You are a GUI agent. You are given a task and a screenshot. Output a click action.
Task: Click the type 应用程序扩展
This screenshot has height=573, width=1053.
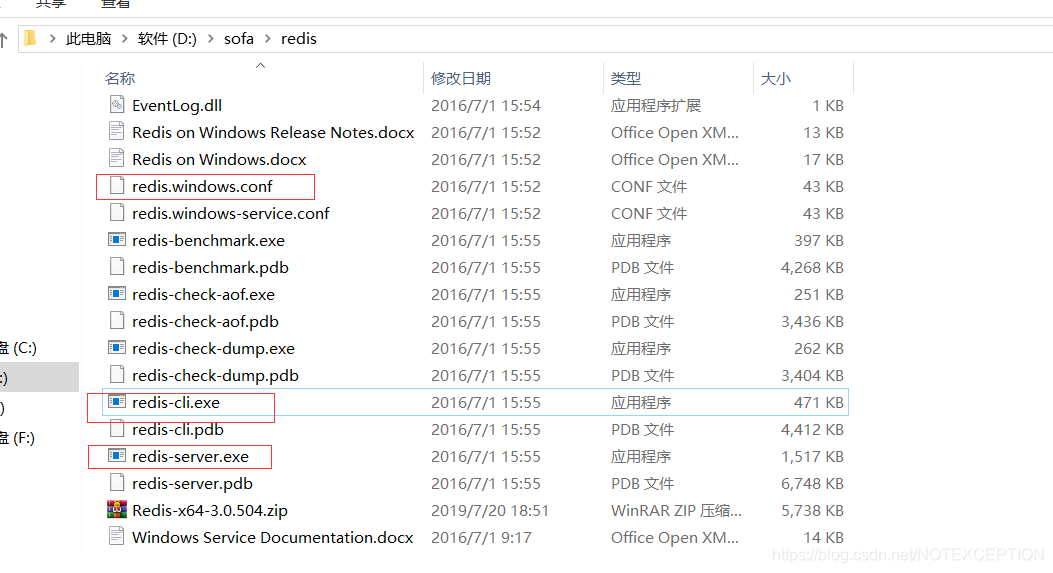[x=655, y=105]
